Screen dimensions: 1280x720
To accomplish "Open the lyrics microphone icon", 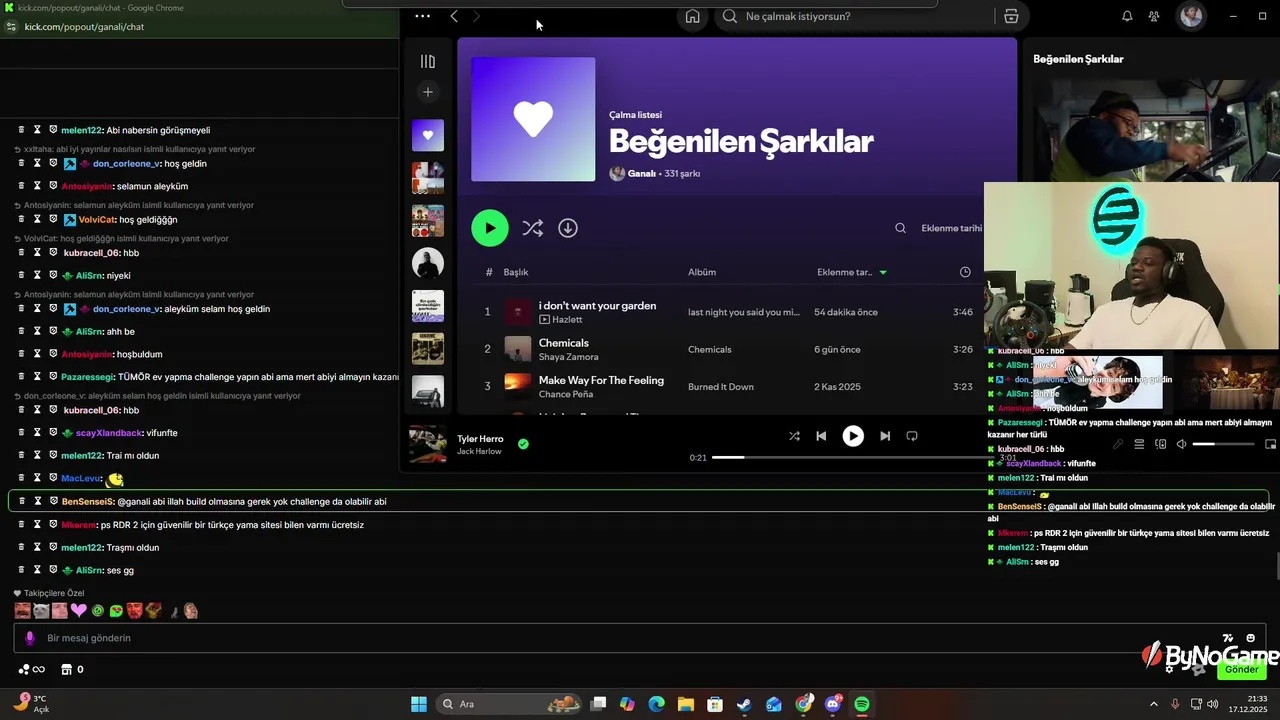I will click(1118, 444).
